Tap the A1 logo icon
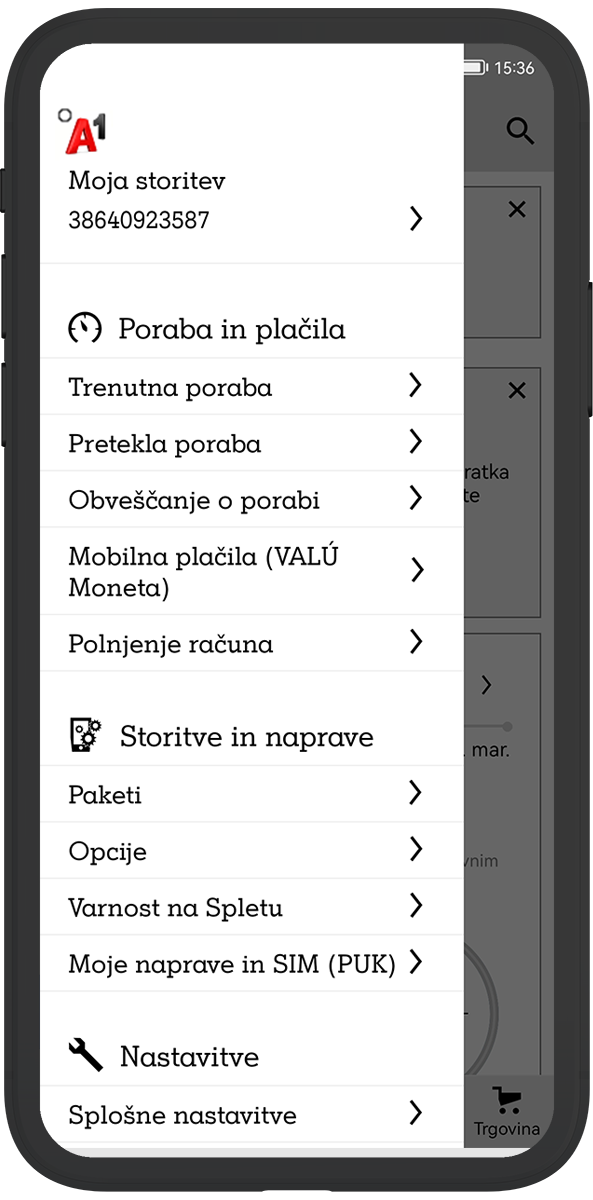 point(82,131)
